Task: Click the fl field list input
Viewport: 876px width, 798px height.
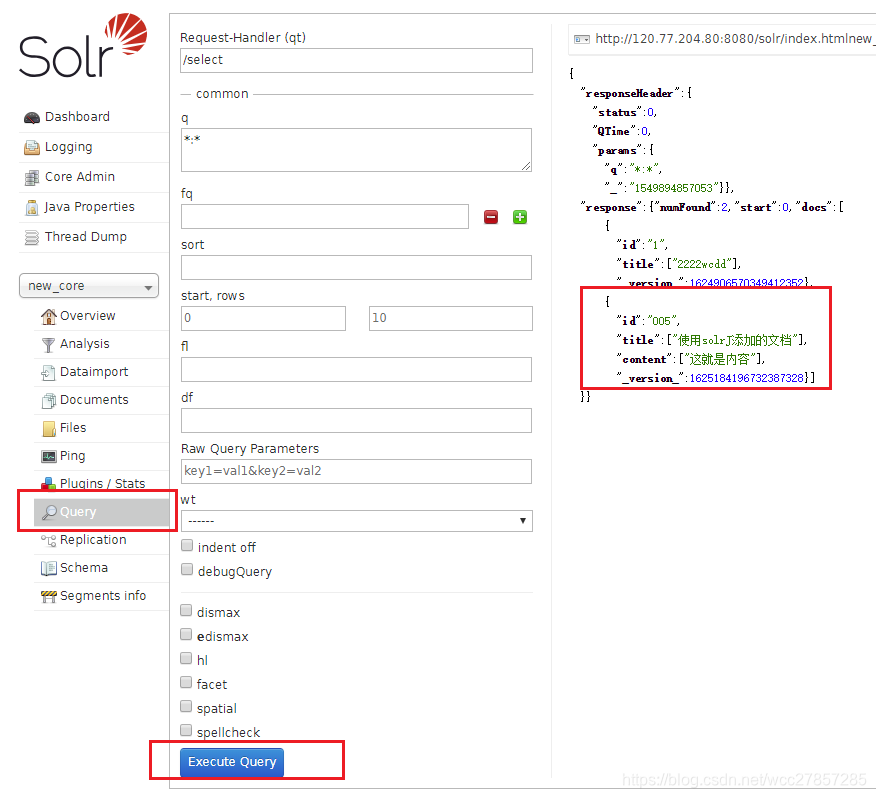Action: (356, 370)
